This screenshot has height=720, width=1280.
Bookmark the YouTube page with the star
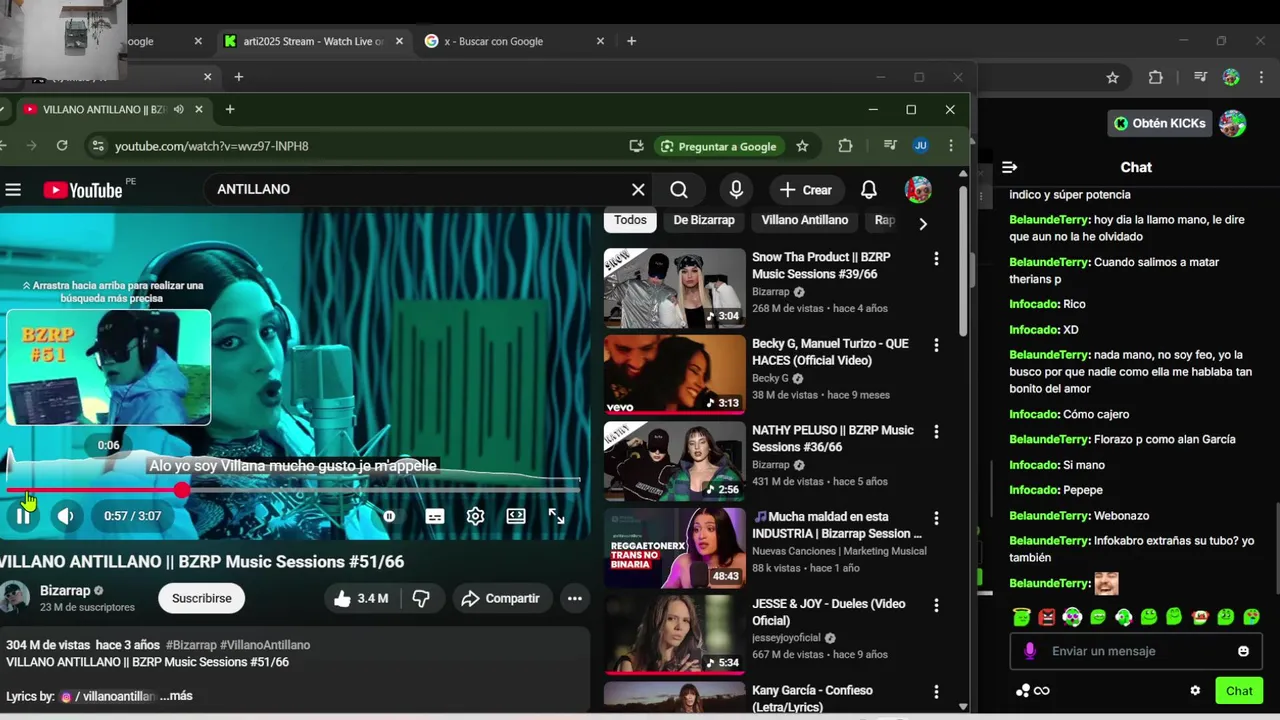(802, 146)
